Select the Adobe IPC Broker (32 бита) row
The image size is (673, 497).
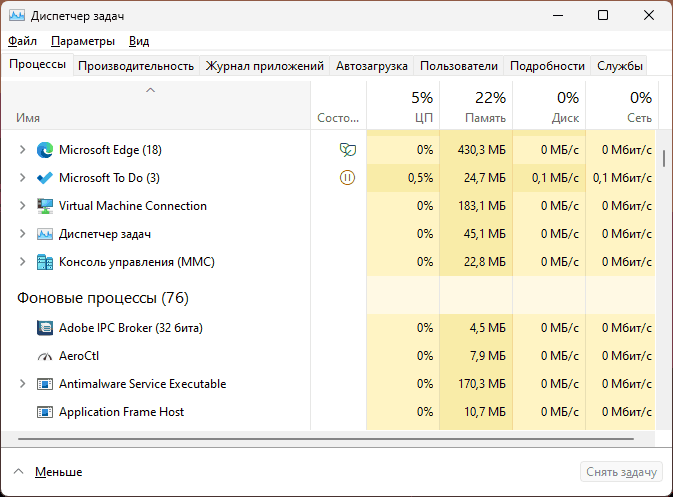click(x=130, y=328)
